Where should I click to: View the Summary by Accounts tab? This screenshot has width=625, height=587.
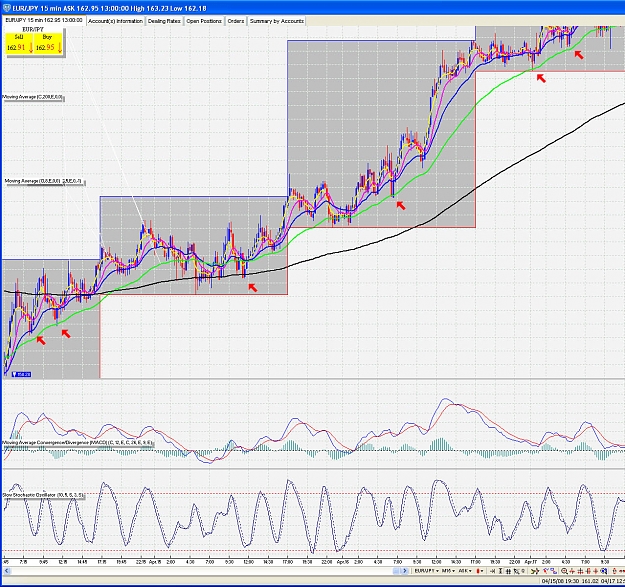277,21
